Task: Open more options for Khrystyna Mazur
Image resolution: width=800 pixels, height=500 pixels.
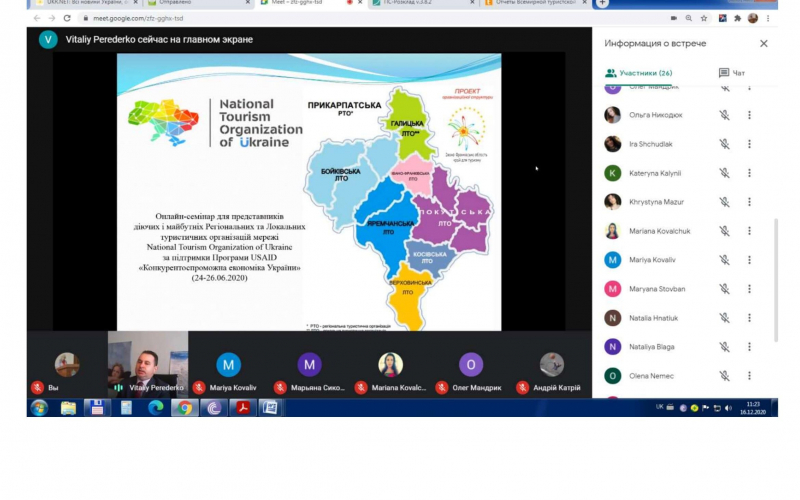Action: pyautogui.click(x=749, y=202)
